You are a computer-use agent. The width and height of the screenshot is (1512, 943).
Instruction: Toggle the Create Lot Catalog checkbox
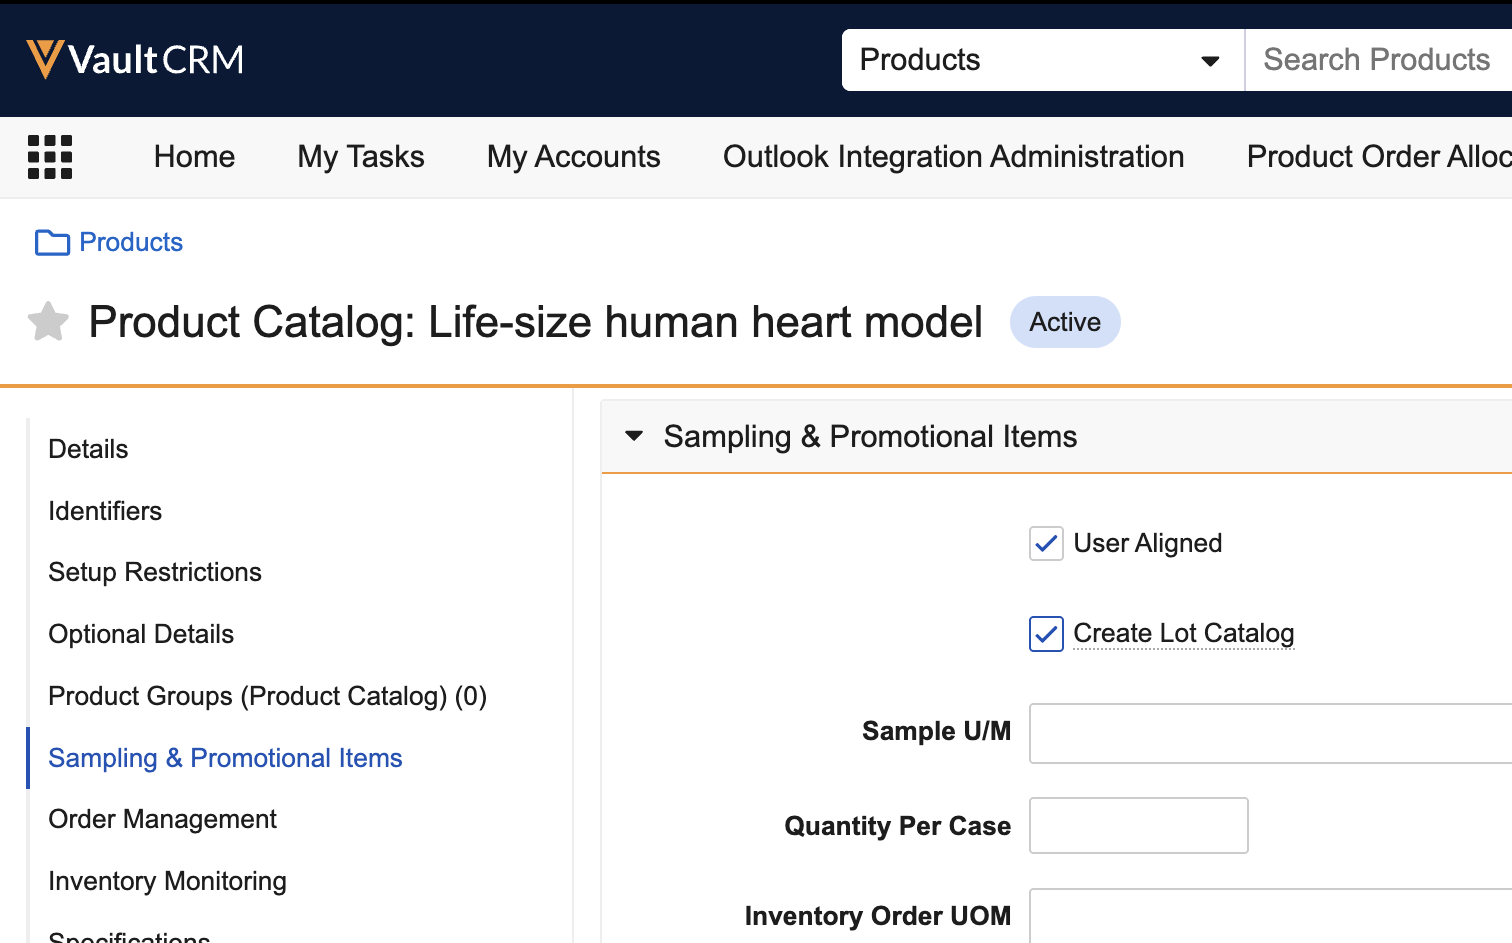(x=1046, y=634)
